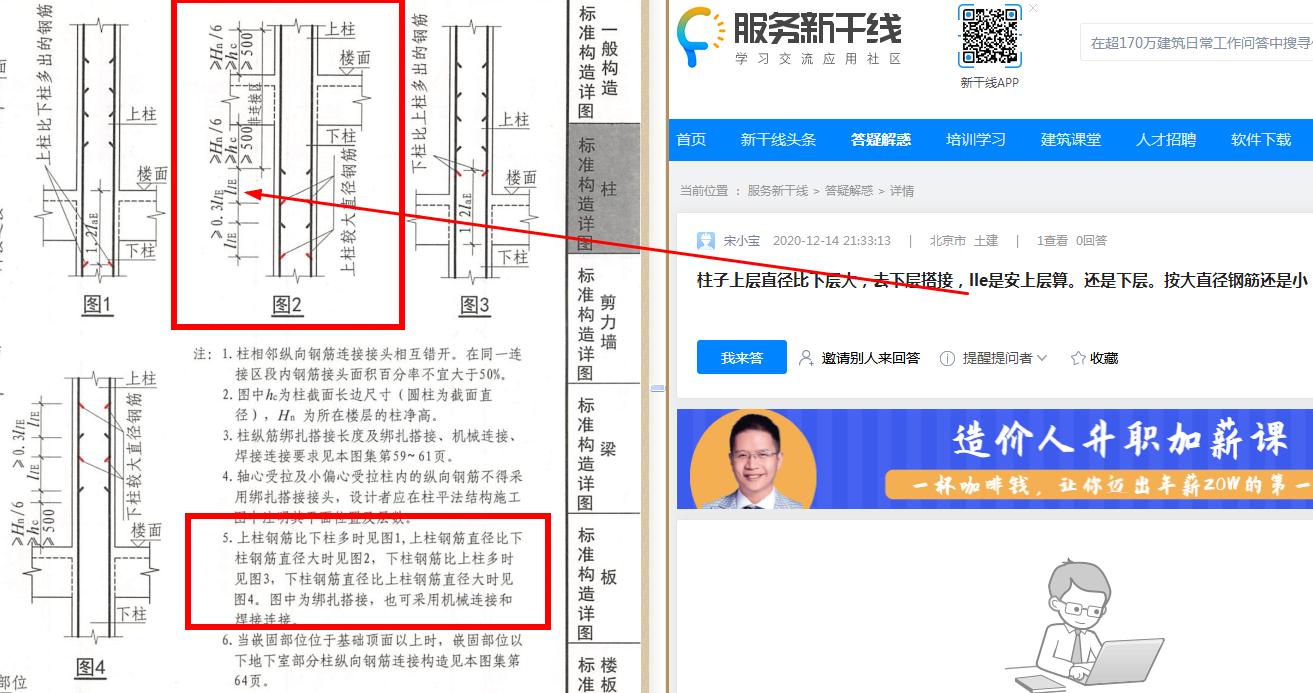Click the 图2 diagram caption
The image size is (1313, 693).
[x=287, y=305]
